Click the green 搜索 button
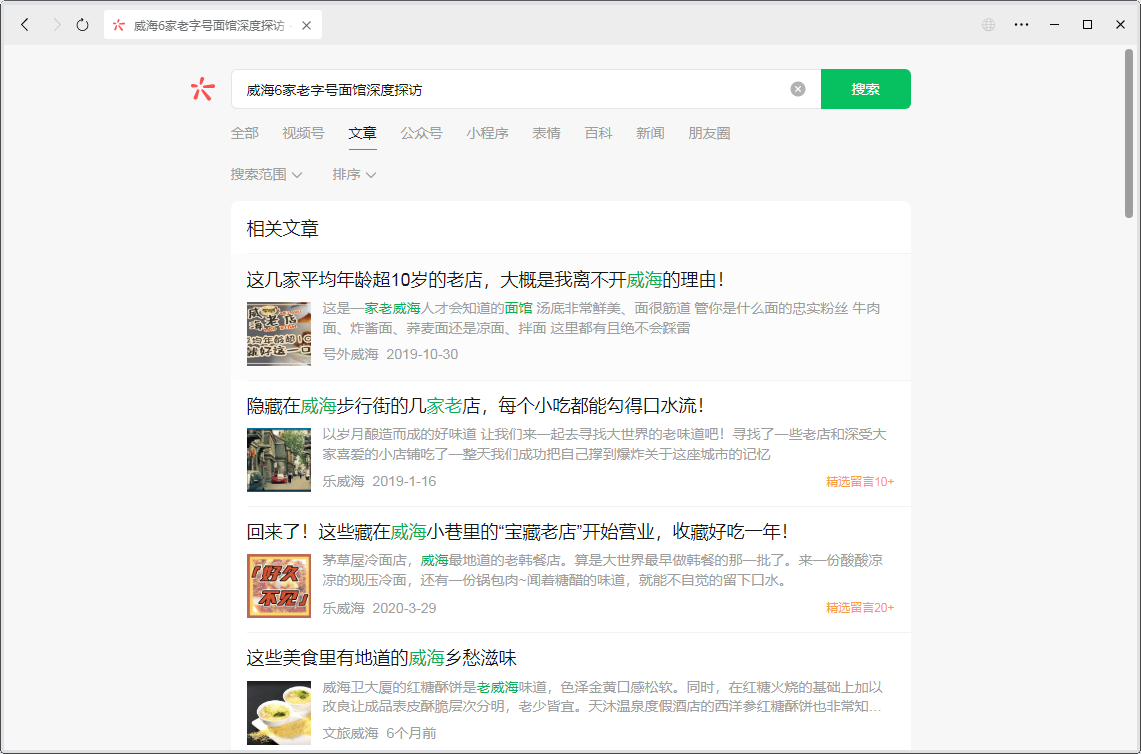This screenshot has height=754, width=1141. click(x=866, y=89)
